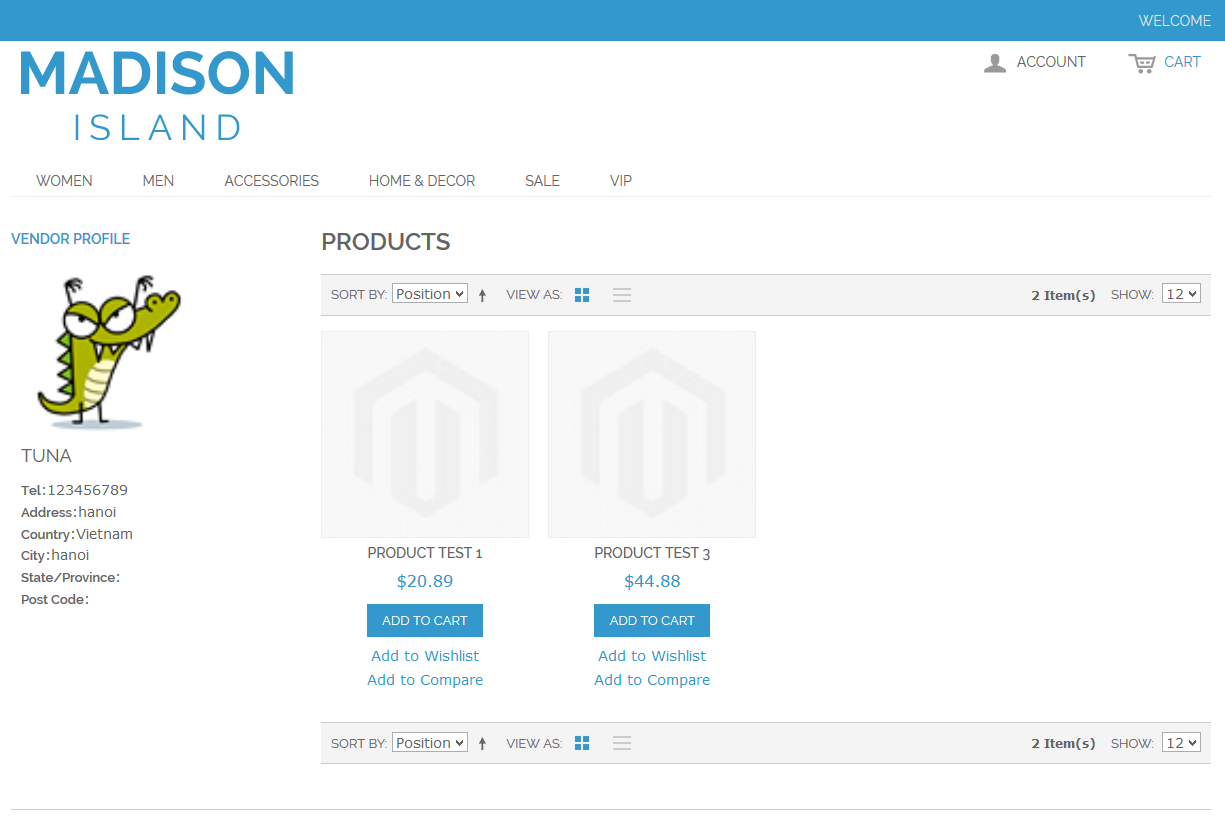Switch to list view in top toolbar
Viewport: 1225px width, 819px height.
(622, 295)
